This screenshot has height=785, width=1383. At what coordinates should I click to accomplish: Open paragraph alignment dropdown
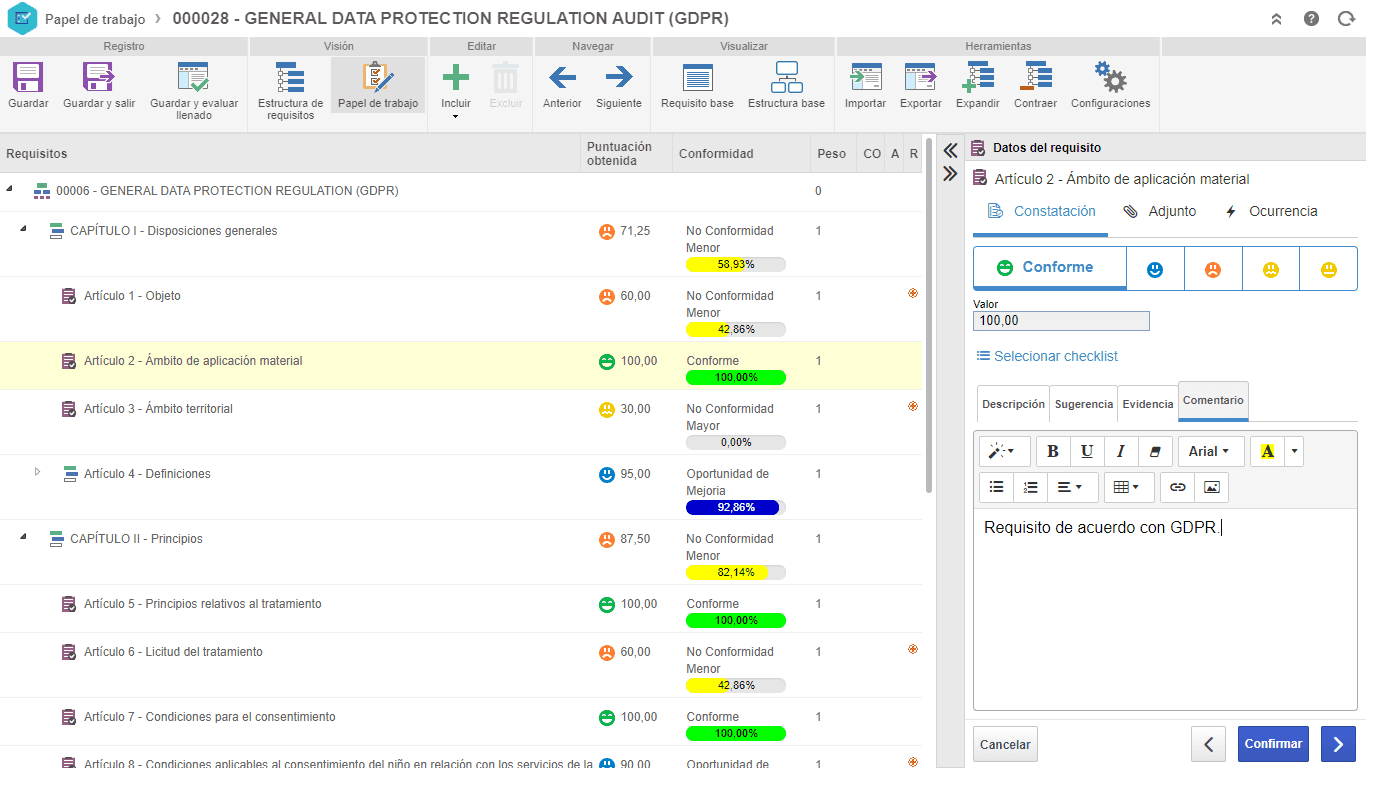click(x=1072, y=487)
